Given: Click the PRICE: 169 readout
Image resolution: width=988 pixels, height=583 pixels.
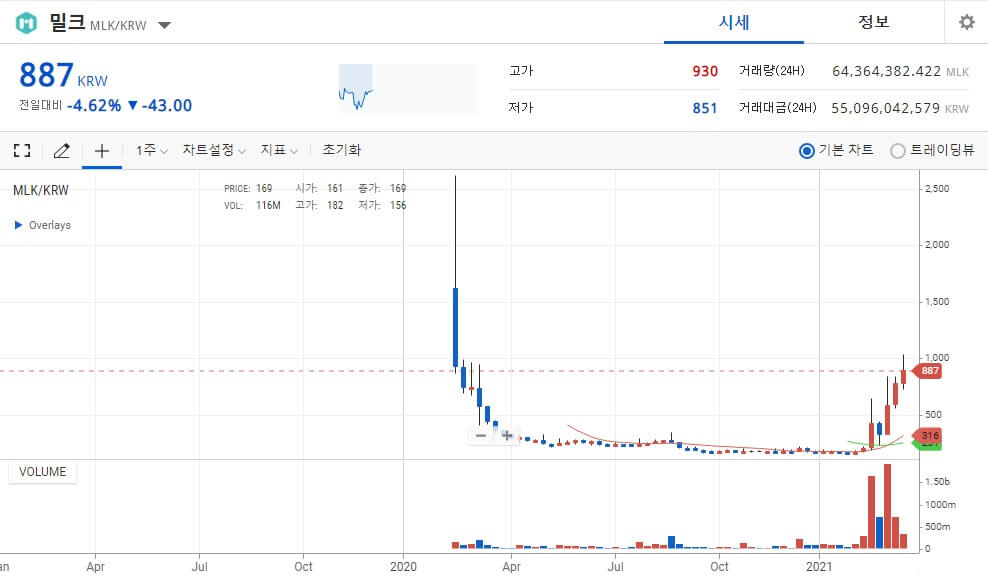Looking at the screenshot, I should click(x=248, y=188).
